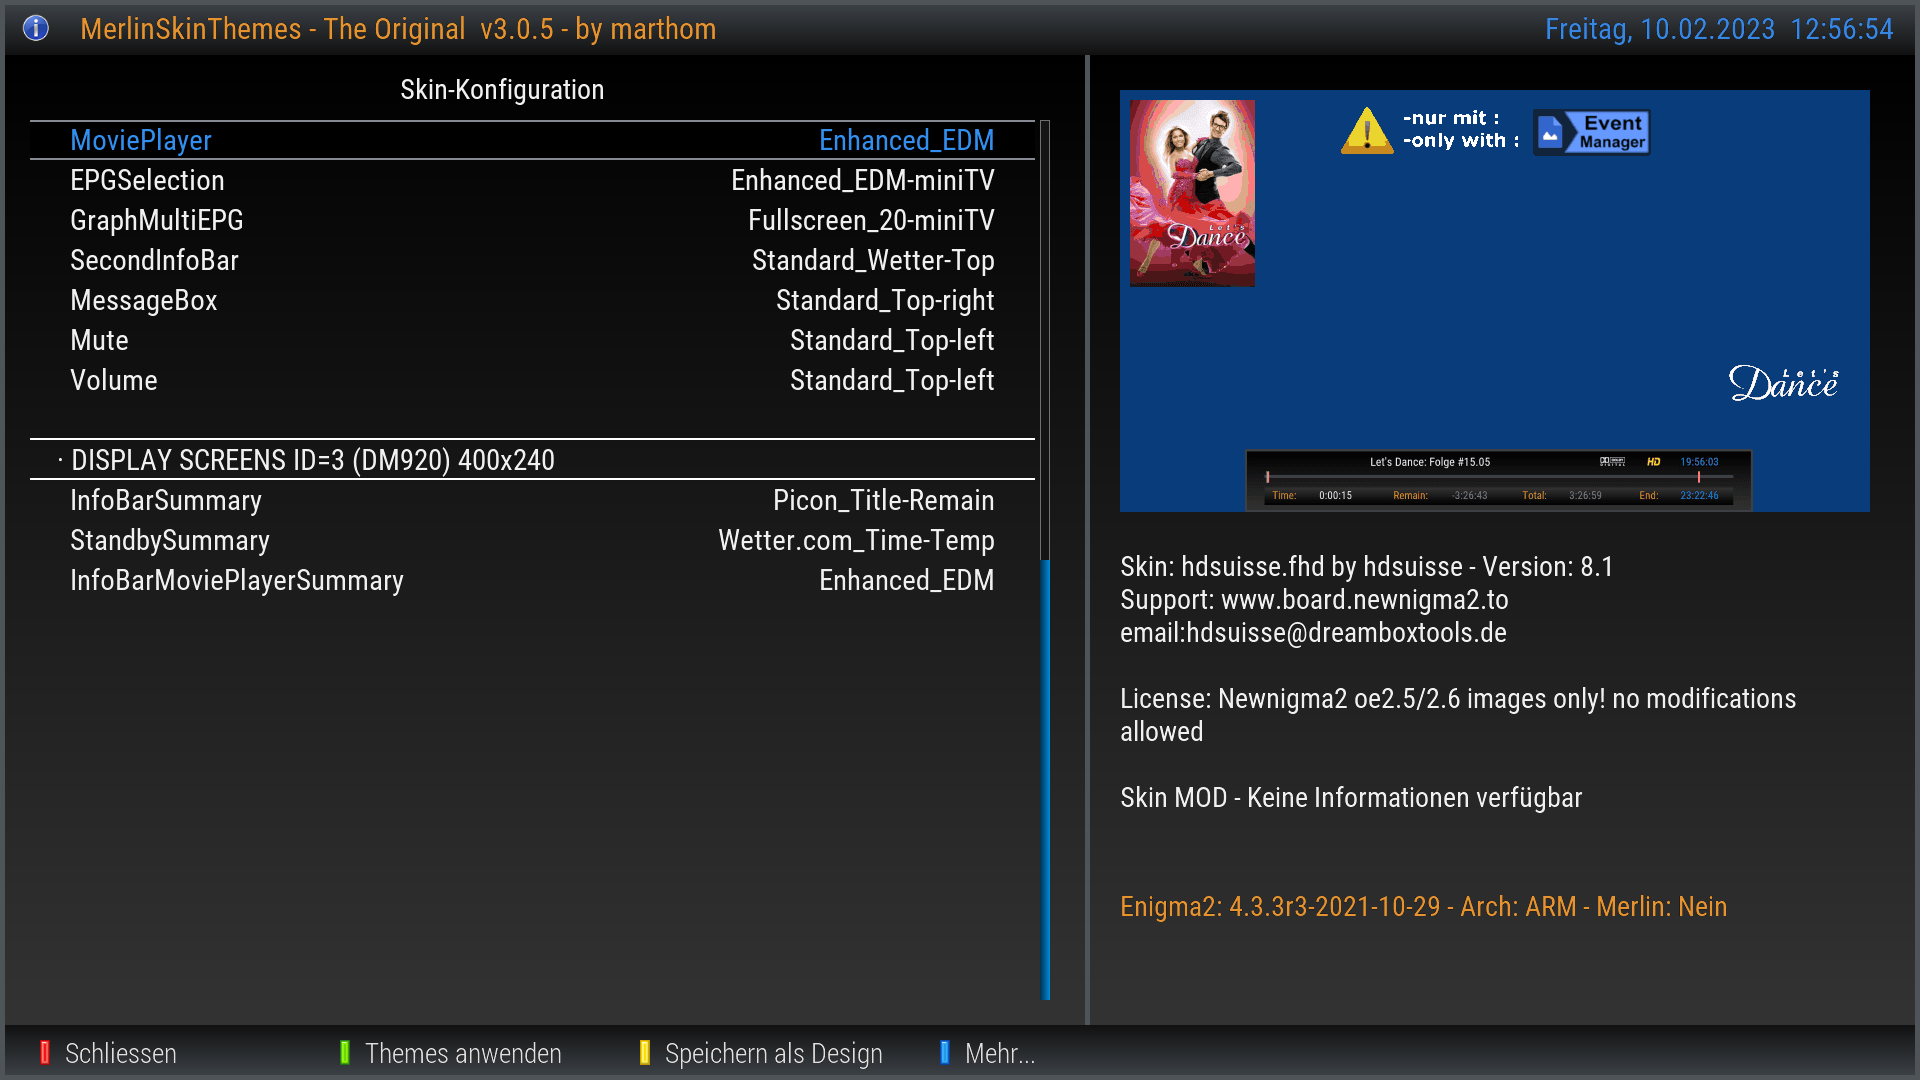Viewport: 1920px width, 1080px height.
Task: Change MessageBox Standard_Top-right value
Action: point(884,300)
